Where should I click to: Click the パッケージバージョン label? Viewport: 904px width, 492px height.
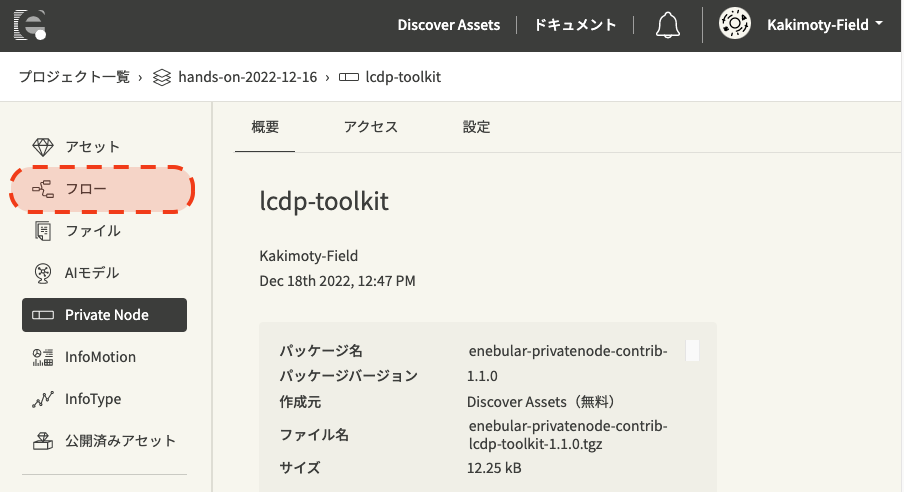[349, 375]
